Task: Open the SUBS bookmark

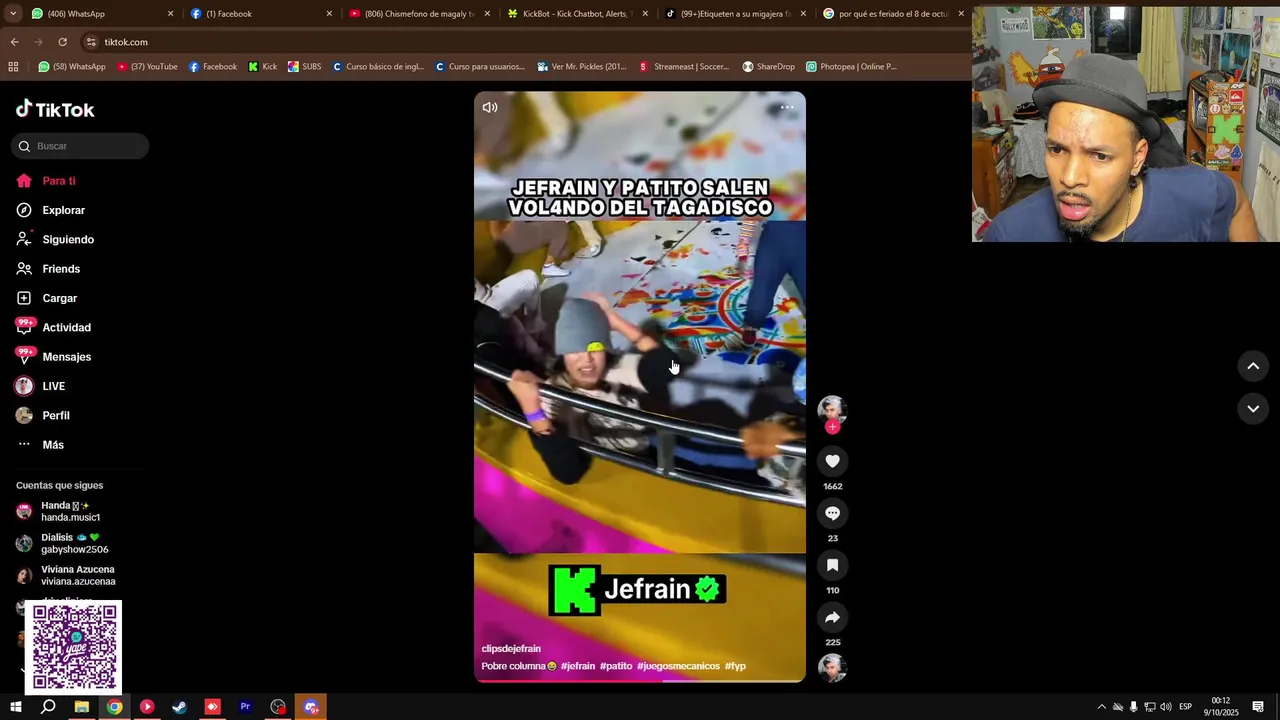Action: (x=305, y=67)
